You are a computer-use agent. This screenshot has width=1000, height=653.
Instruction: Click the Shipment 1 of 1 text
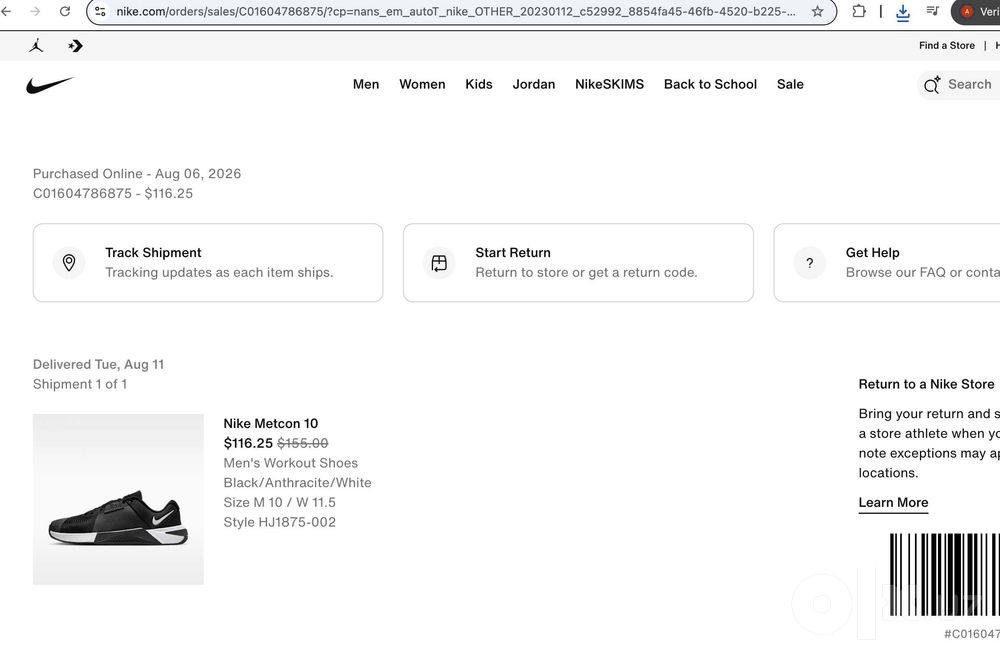click(x=80, y=384)
